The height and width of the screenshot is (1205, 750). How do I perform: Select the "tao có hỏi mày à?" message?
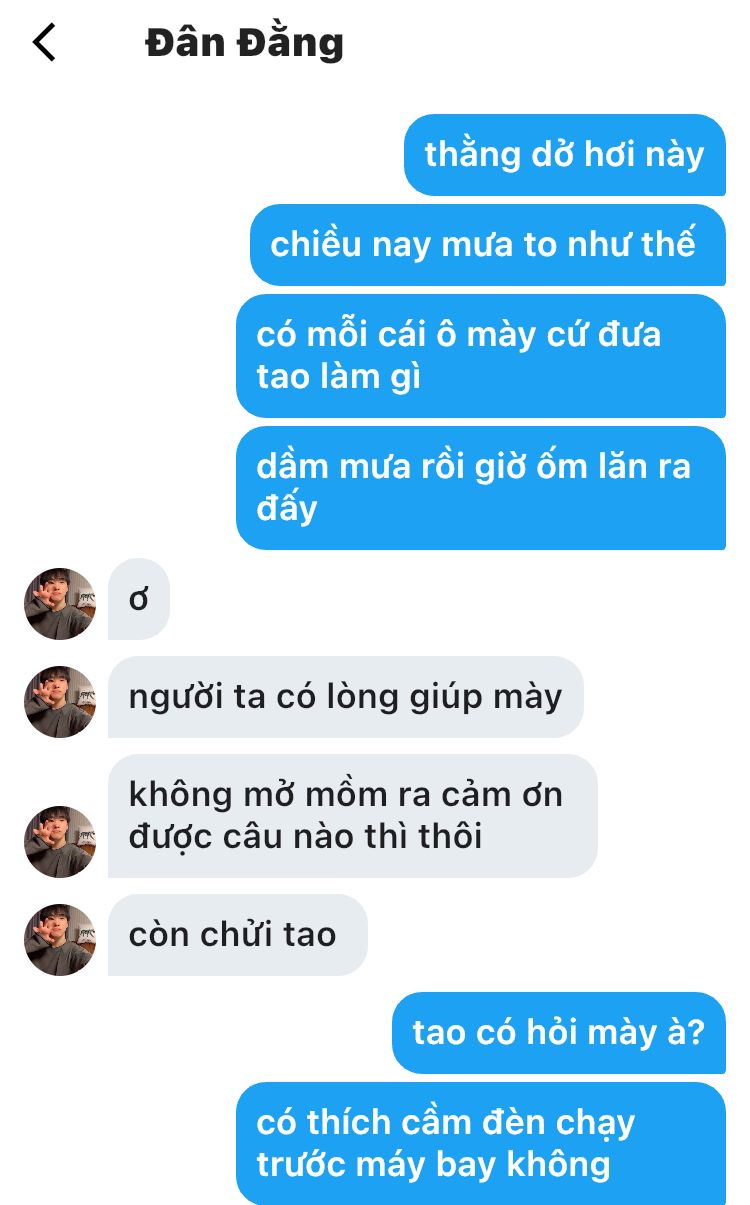[559, 1033]
